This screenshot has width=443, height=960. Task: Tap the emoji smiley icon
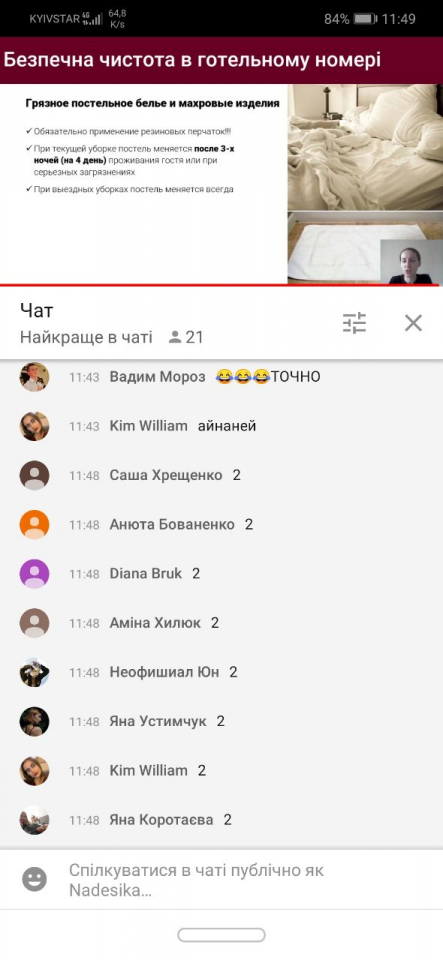[34, 880]
